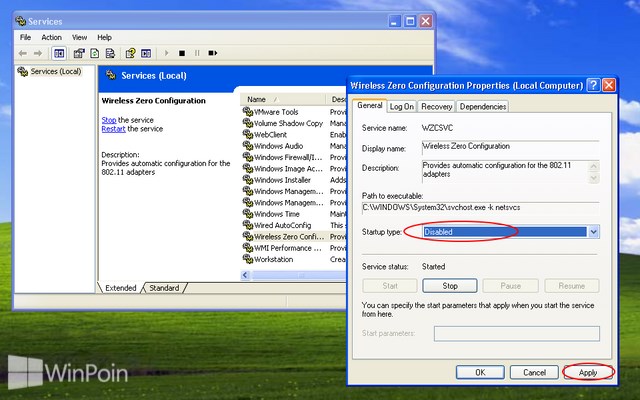Click the list's horizontal scrollbar left arrow
Image resolution: width=640 pixels, height=400 pixels.
tap(245, 275)
